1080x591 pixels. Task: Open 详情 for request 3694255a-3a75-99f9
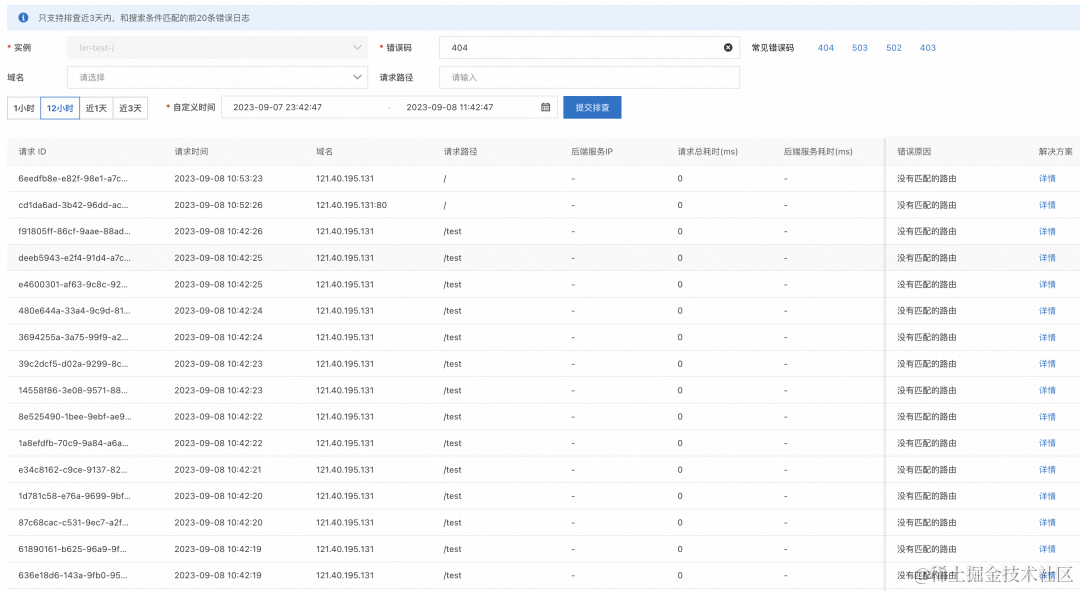[x=1047, y=338]
